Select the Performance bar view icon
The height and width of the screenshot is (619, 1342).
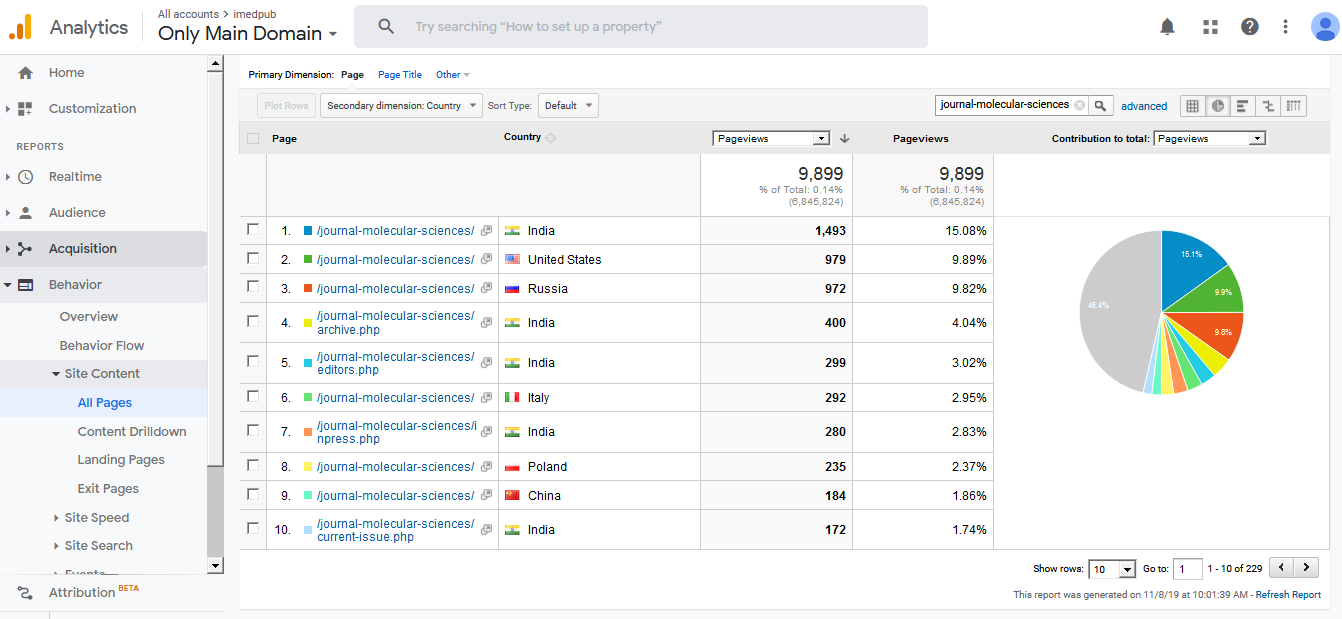[1243, 106]
